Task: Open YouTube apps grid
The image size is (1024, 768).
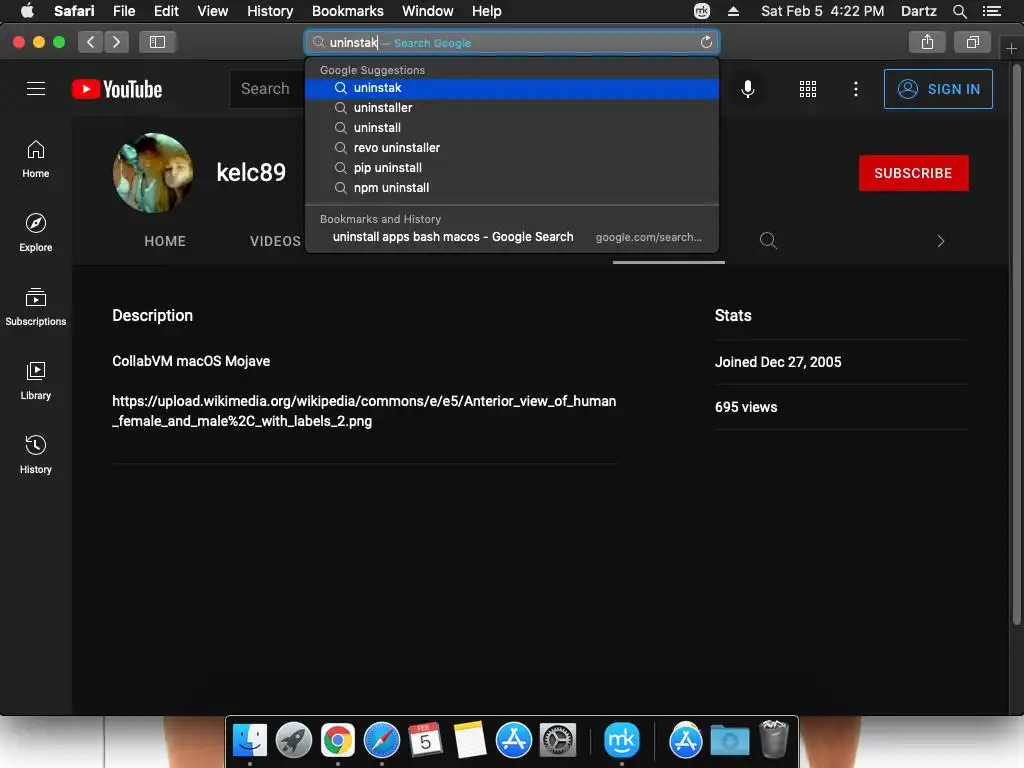Action: tap(808, 89)
